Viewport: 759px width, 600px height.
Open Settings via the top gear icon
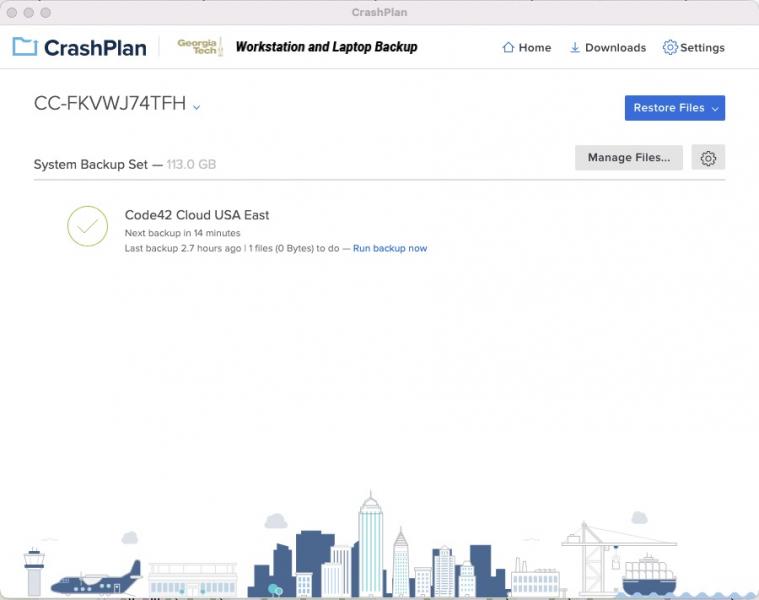click(x=670, y=48)
